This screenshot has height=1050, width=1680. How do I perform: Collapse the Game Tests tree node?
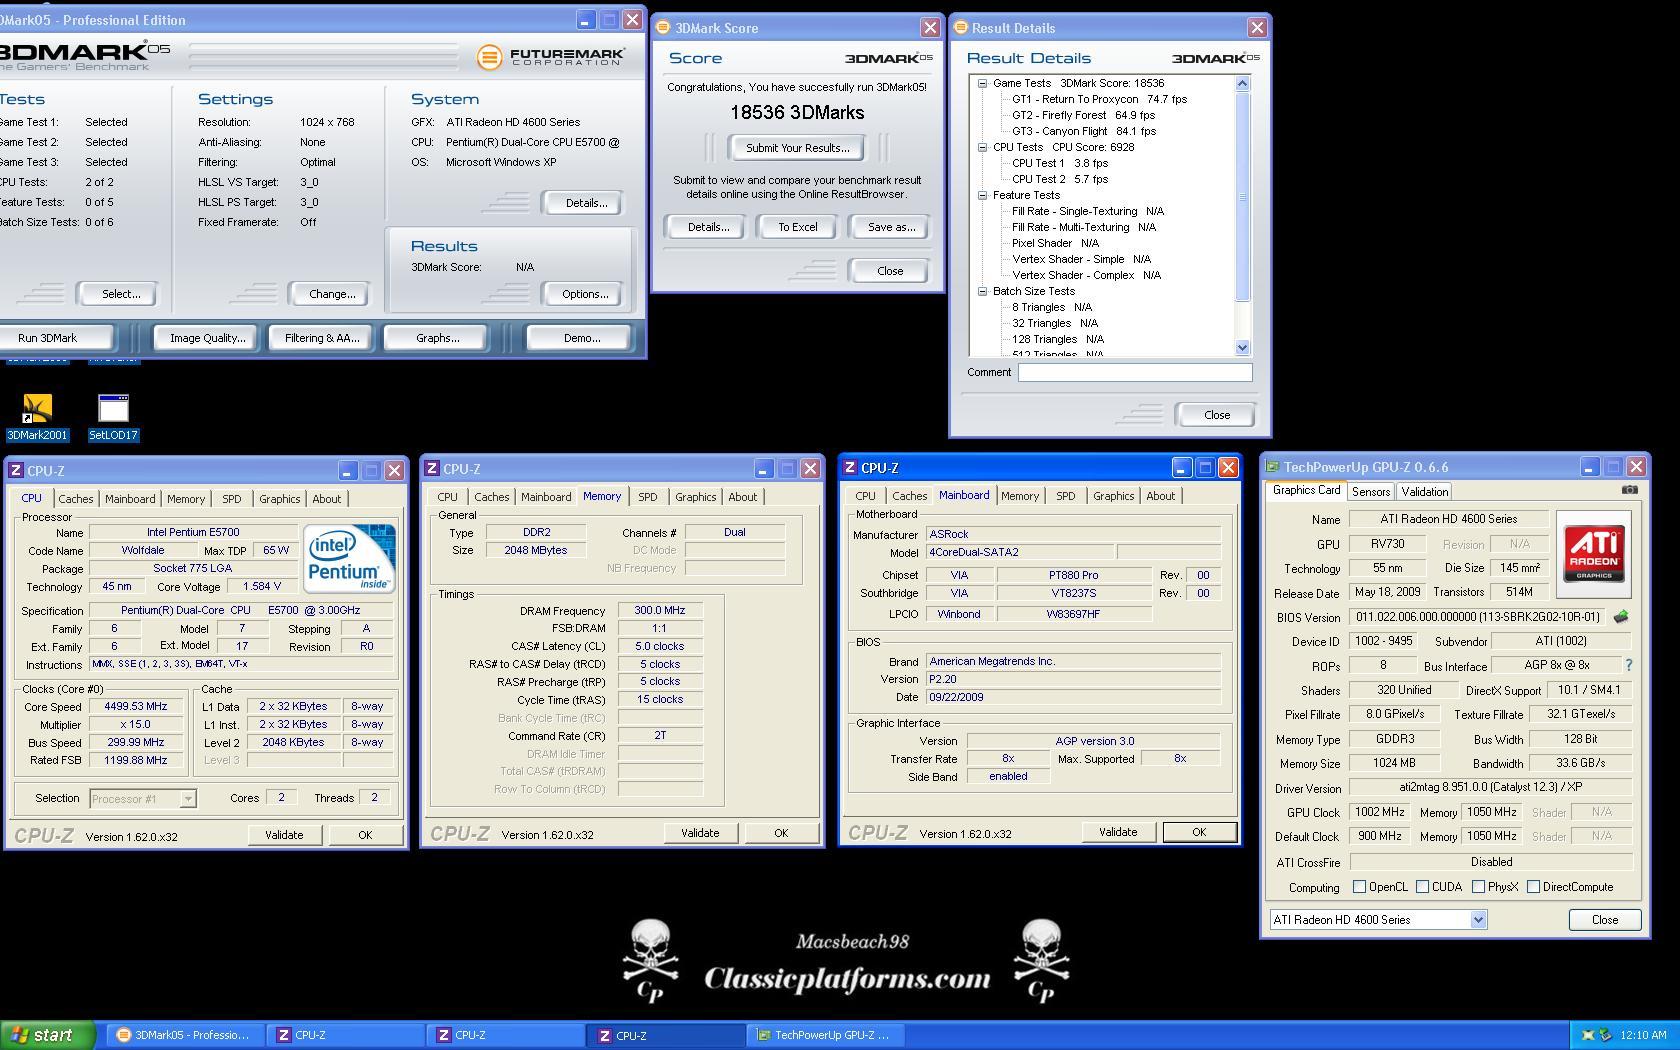[x=982, y=83]
